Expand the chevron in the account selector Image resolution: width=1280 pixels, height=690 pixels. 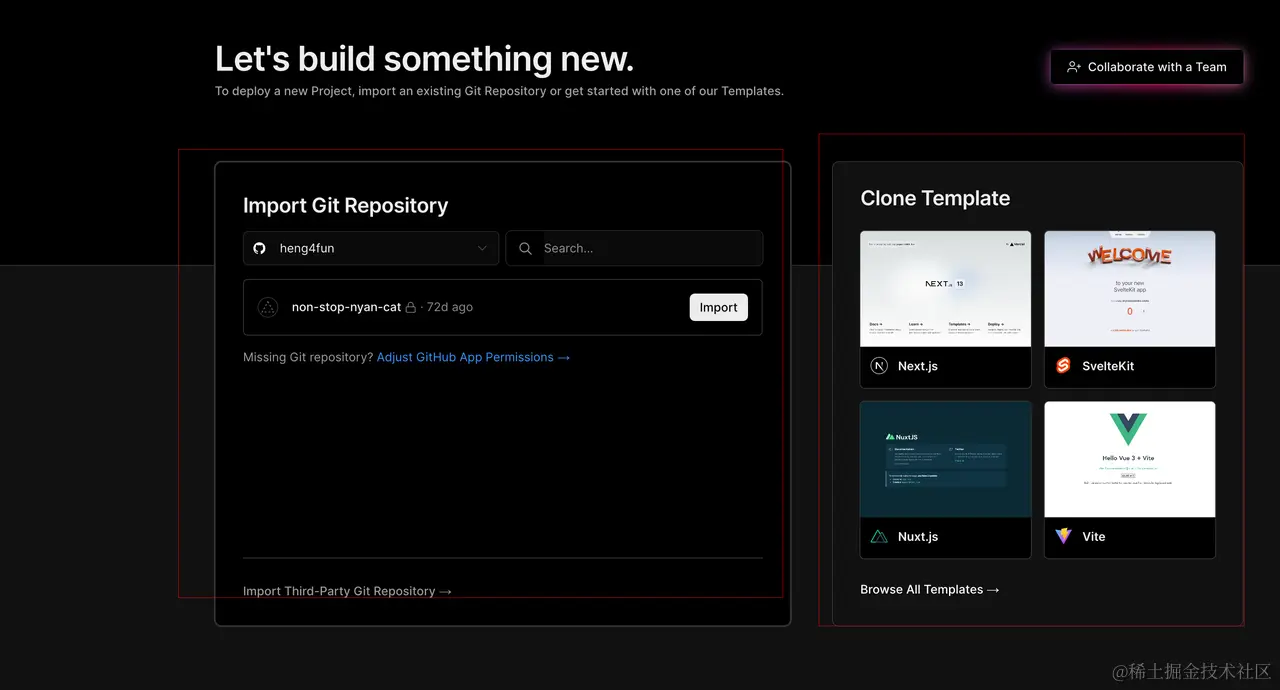point(482,248)
